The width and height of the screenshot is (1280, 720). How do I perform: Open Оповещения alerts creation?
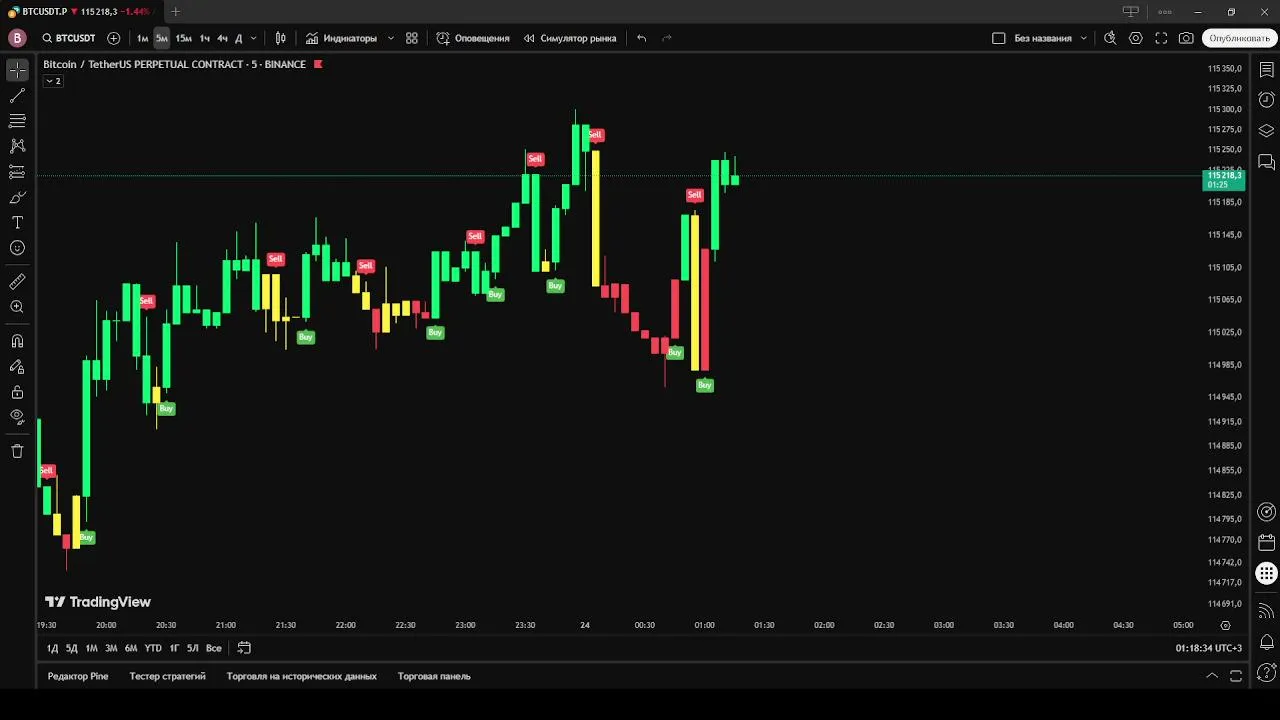[473, 38]
